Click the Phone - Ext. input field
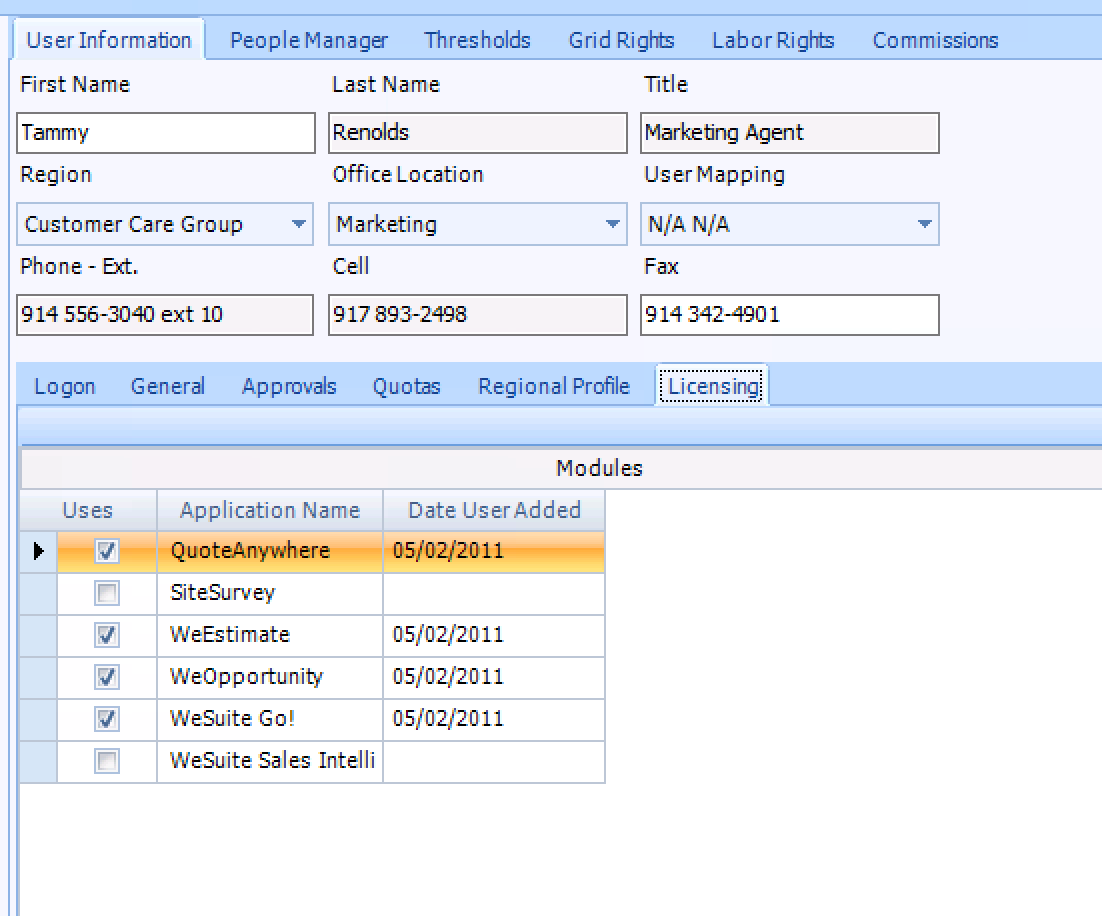The image size is (1102, 916). [165, 314]
